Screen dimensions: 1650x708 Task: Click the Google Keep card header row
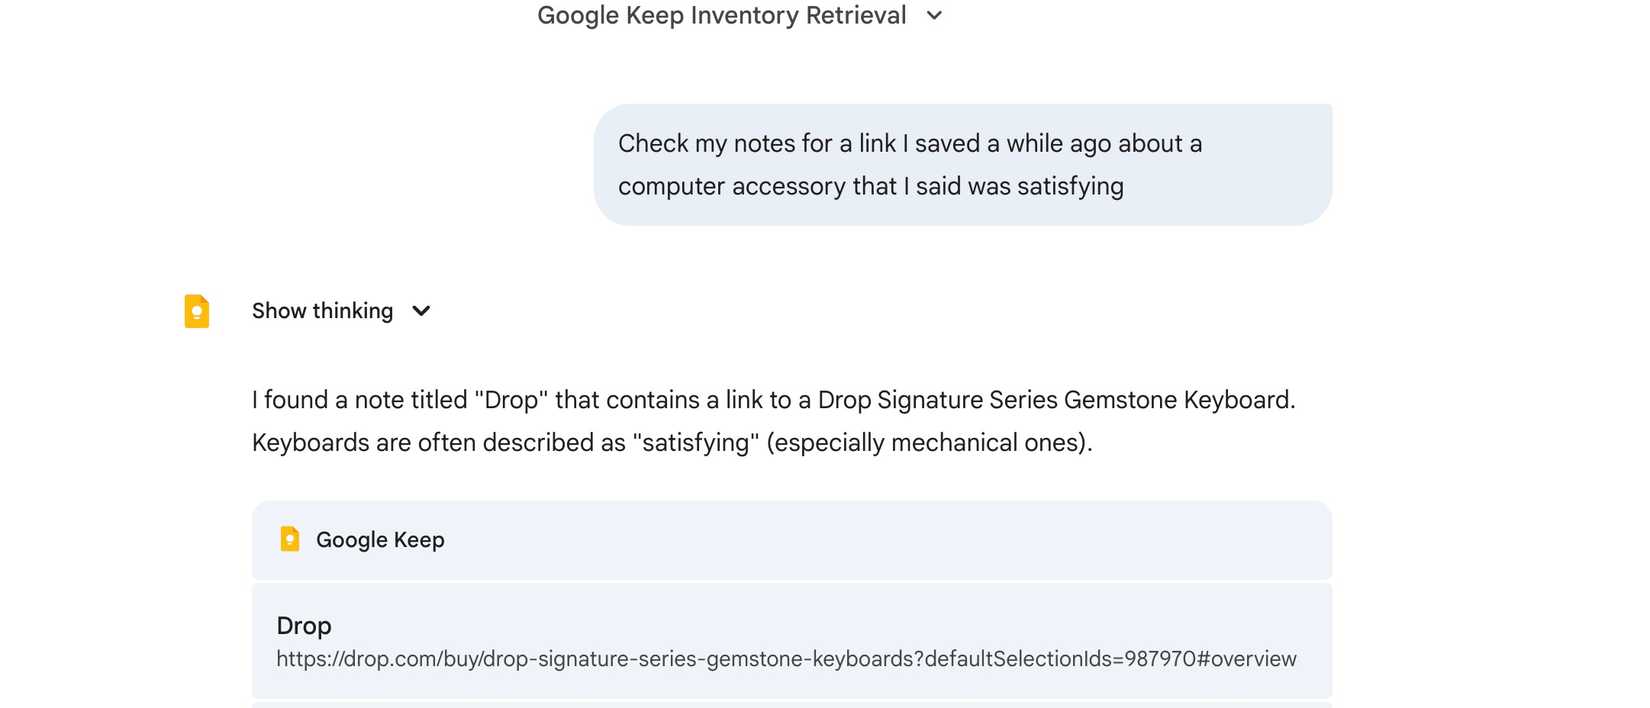(792, 540)
